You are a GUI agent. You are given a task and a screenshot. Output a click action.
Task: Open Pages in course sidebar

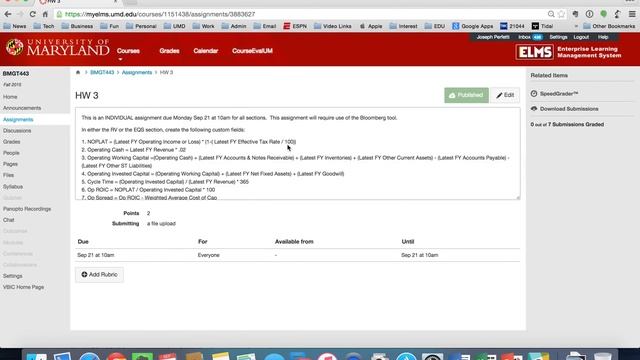pos(10,164)
